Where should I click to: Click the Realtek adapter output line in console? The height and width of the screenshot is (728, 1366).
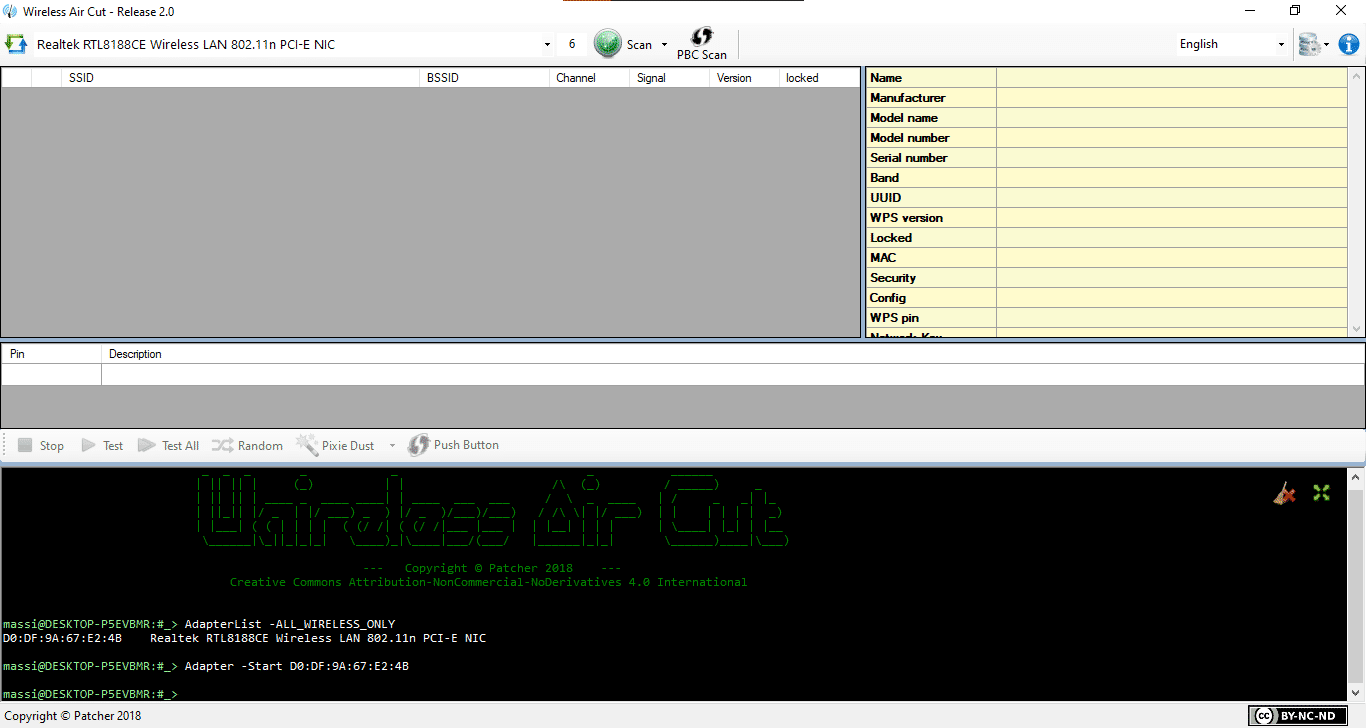[244, 638]
